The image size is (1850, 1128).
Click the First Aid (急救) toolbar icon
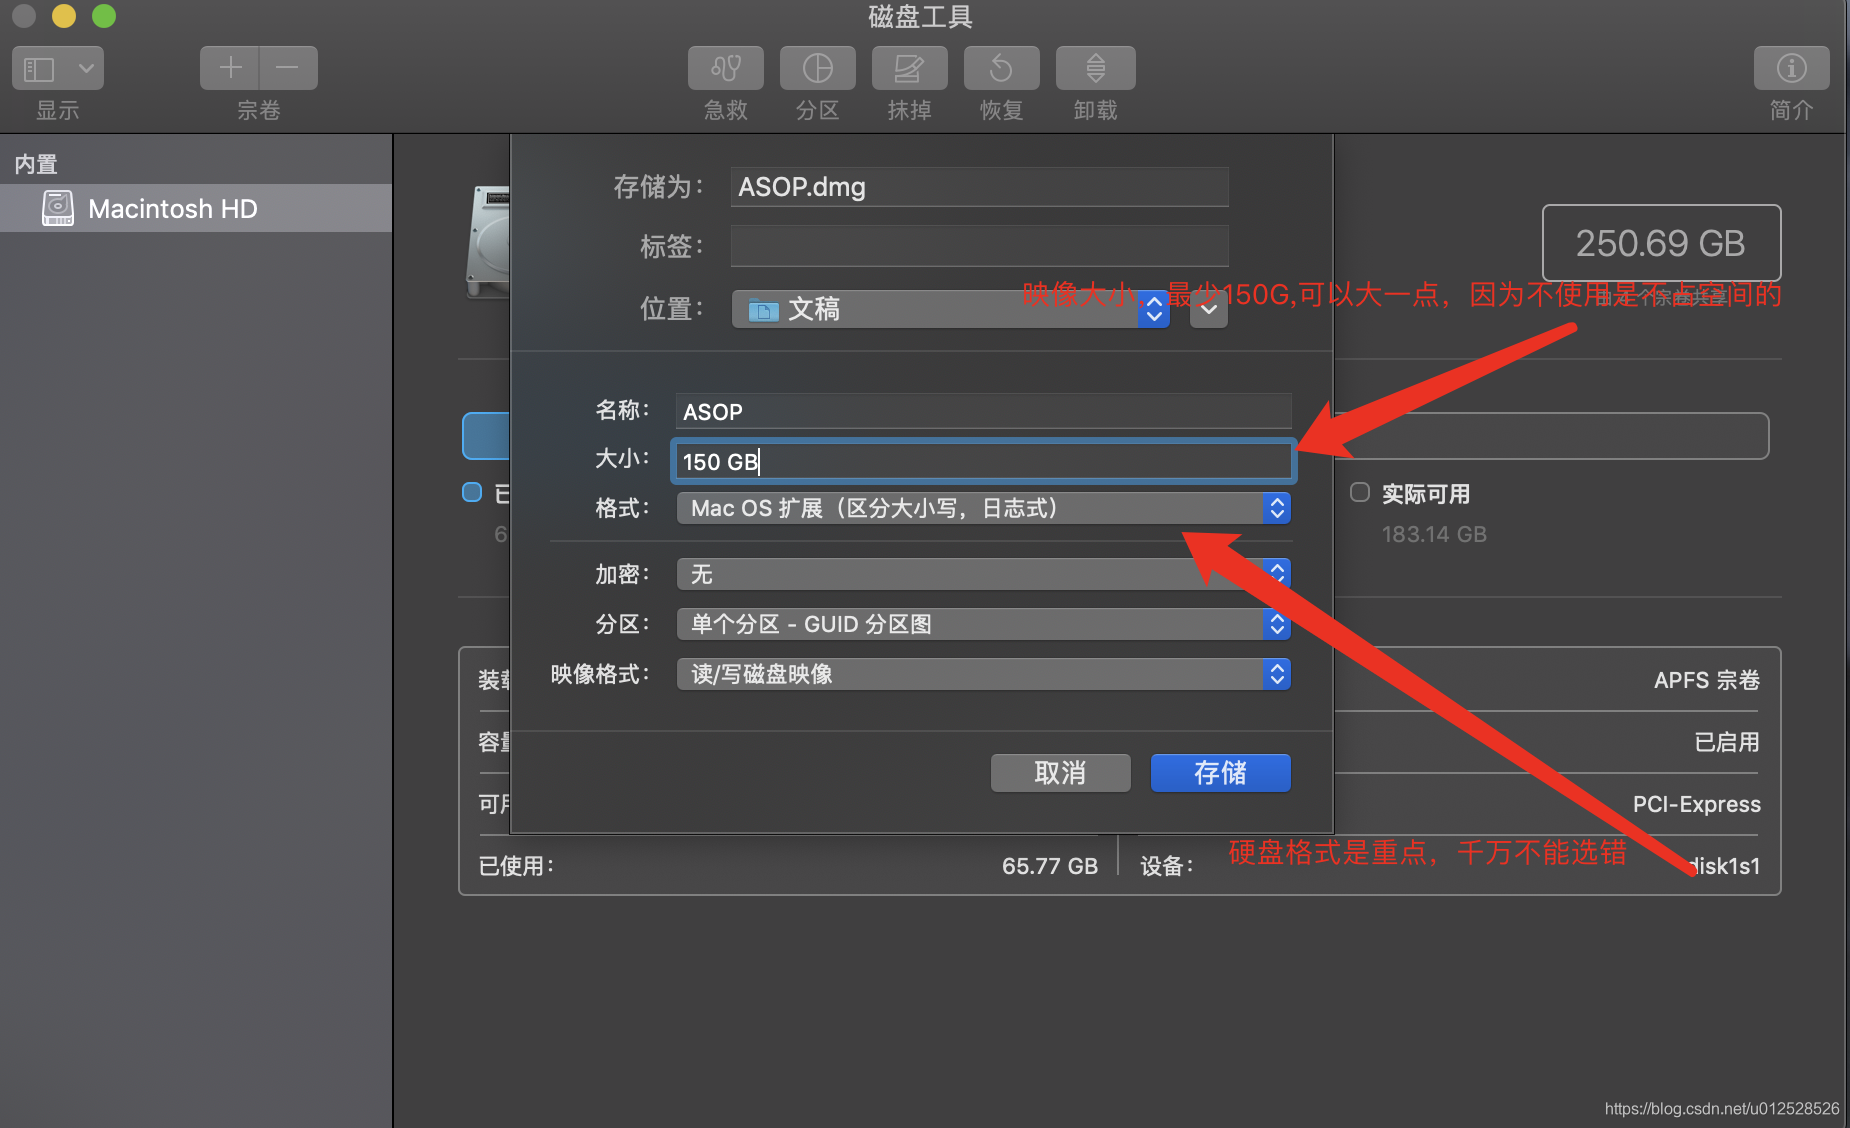pos(726,68)
